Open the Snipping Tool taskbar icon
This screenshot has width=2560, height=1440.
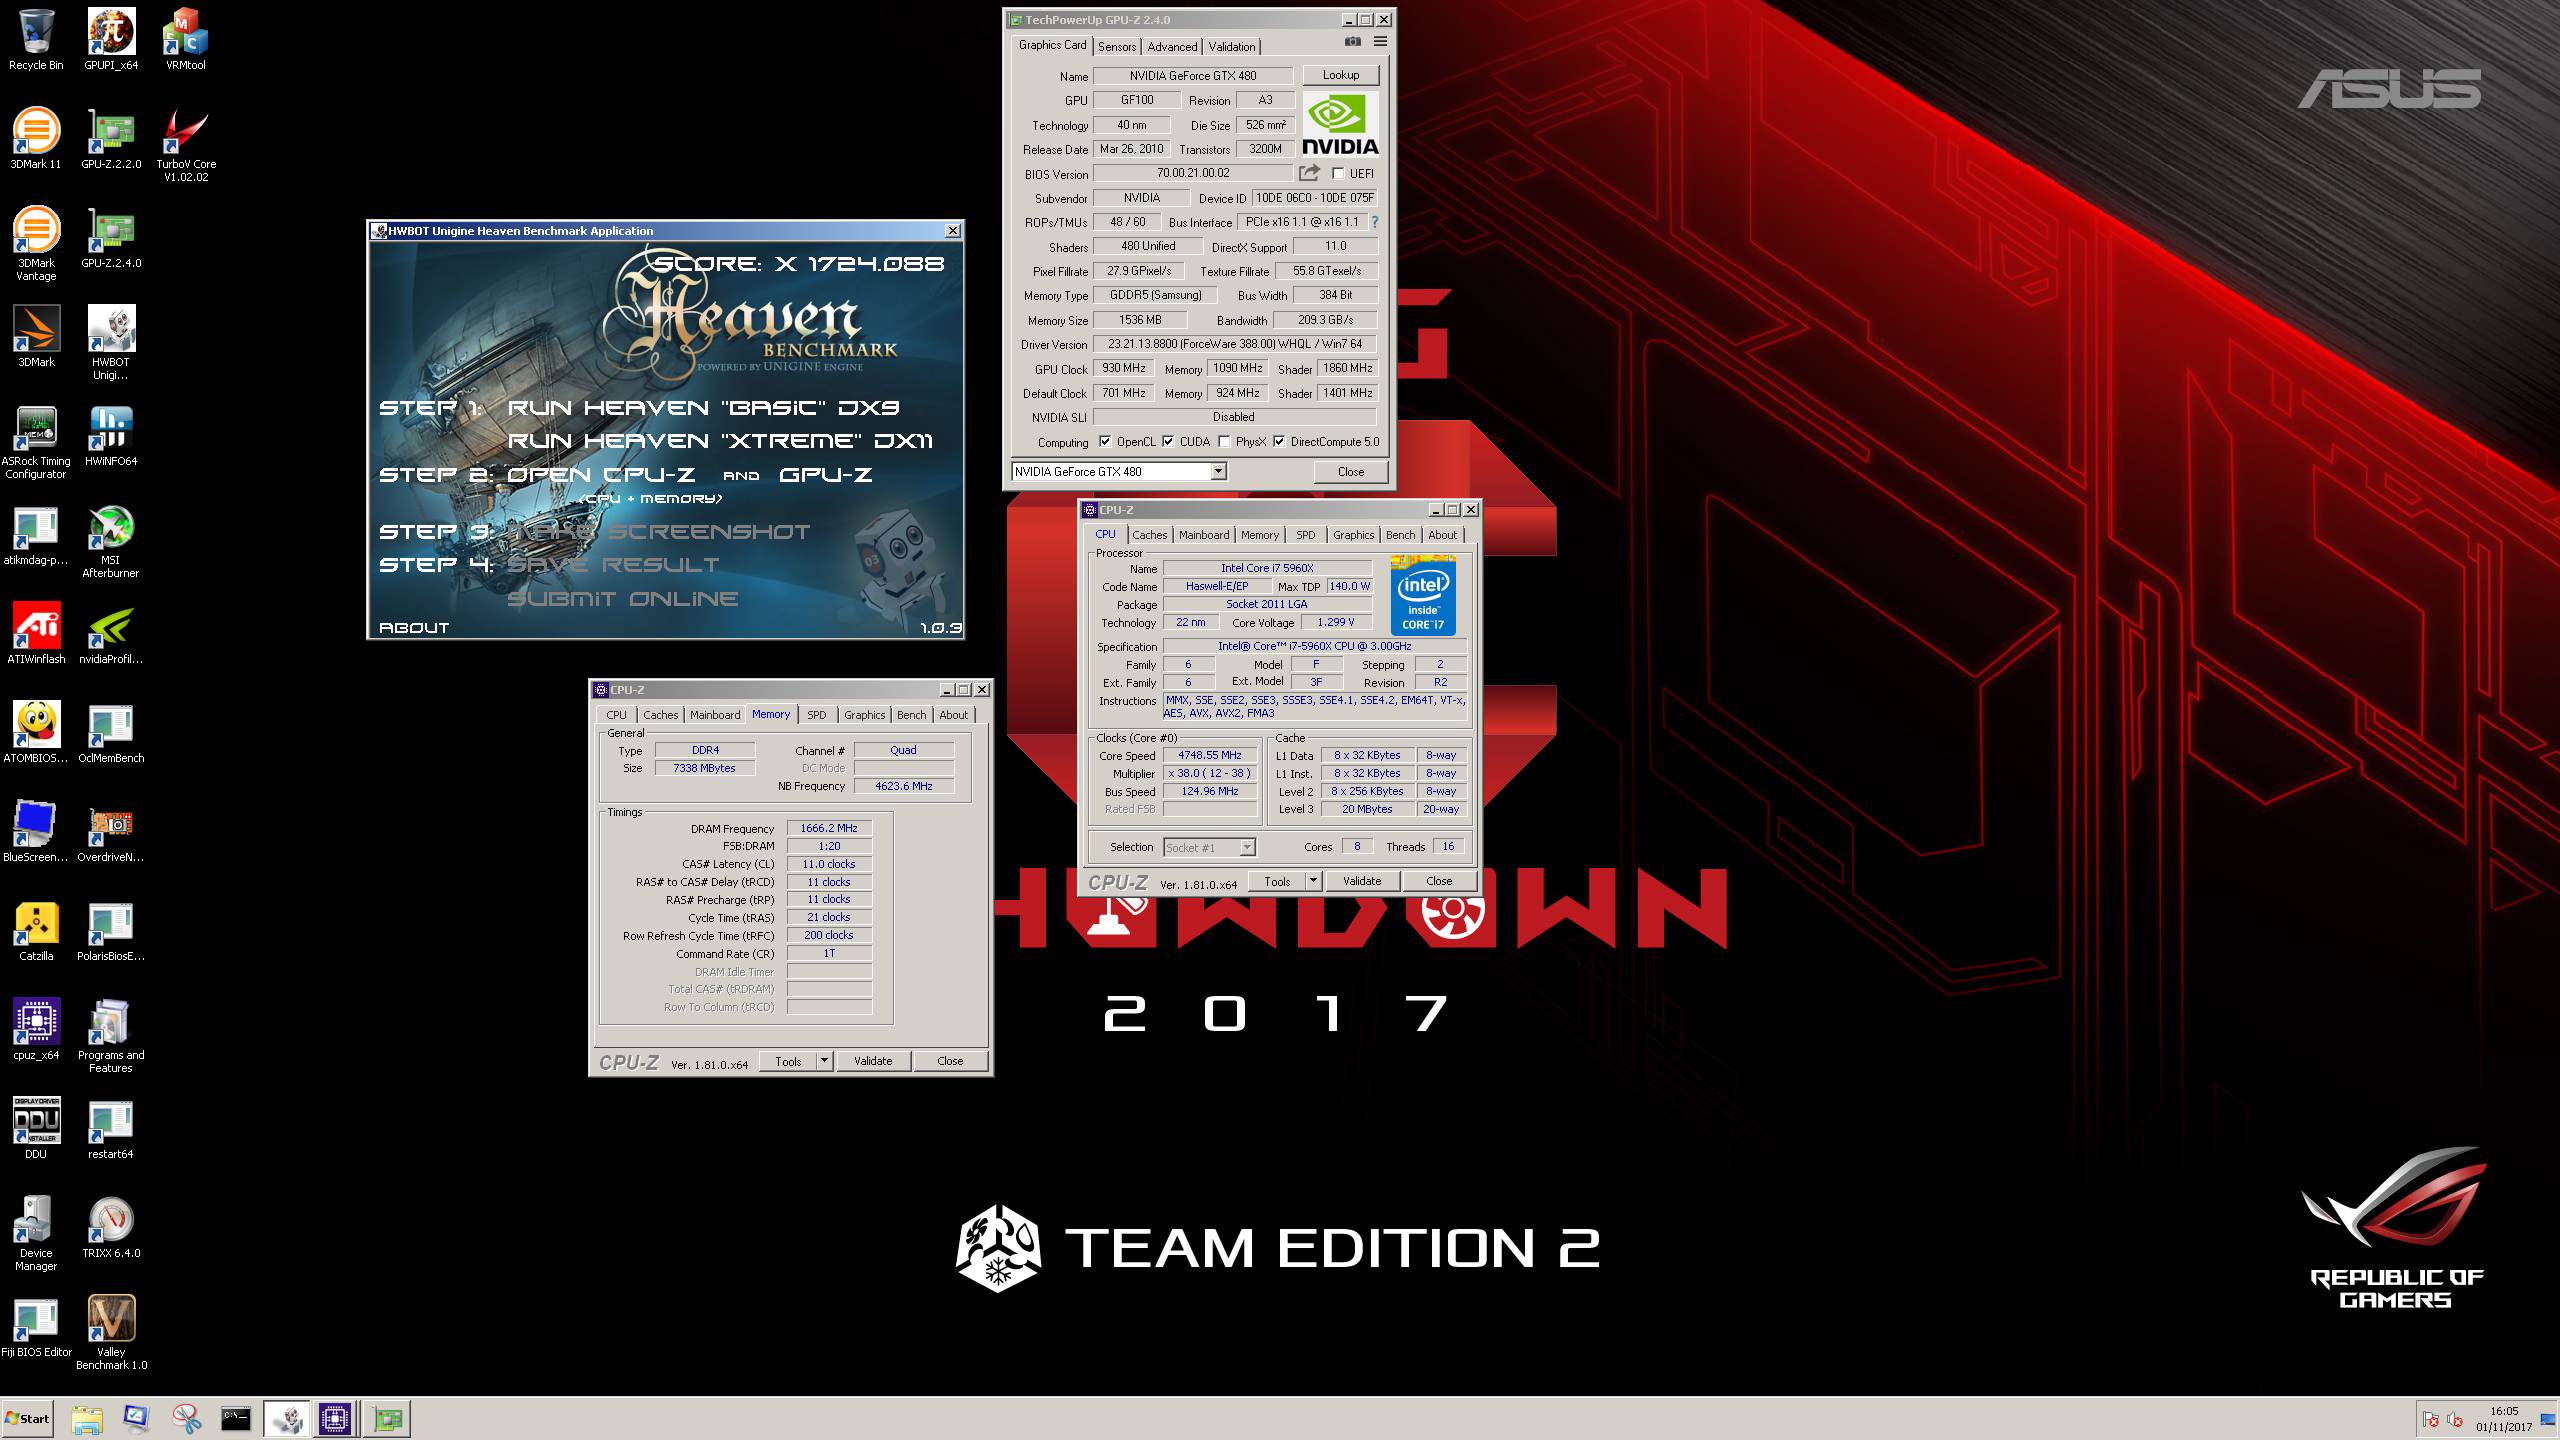186,1418
